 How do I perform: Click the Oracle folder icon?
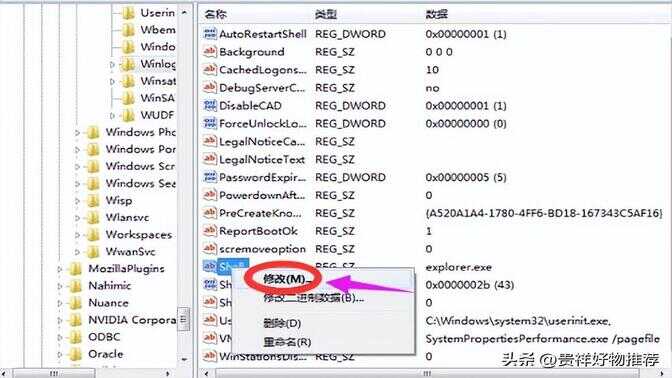(x=75, y=354)
